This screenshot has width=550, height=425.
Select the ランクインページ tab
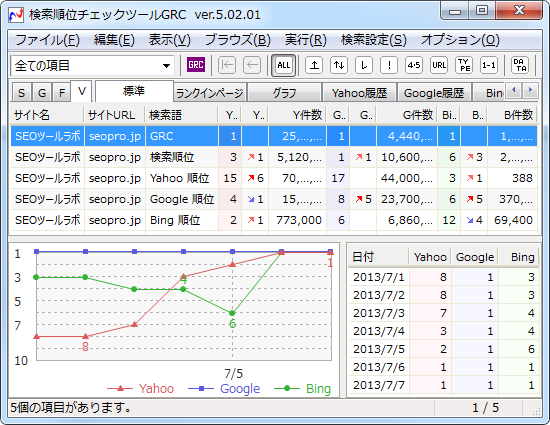pos(210,93)
